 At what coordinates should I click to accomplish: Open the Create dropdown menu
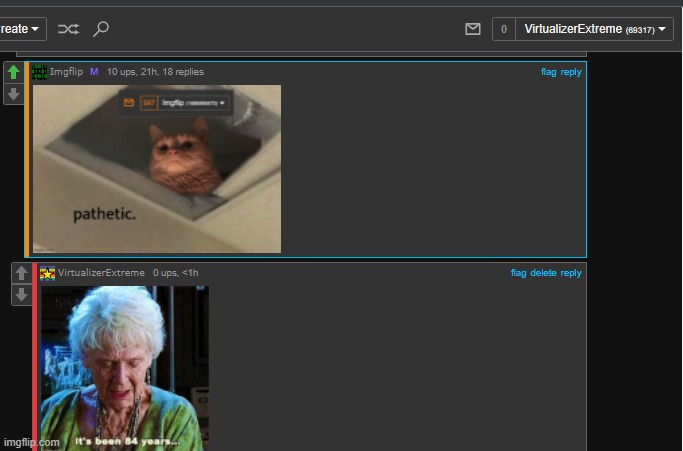click(x=22, y=29)
